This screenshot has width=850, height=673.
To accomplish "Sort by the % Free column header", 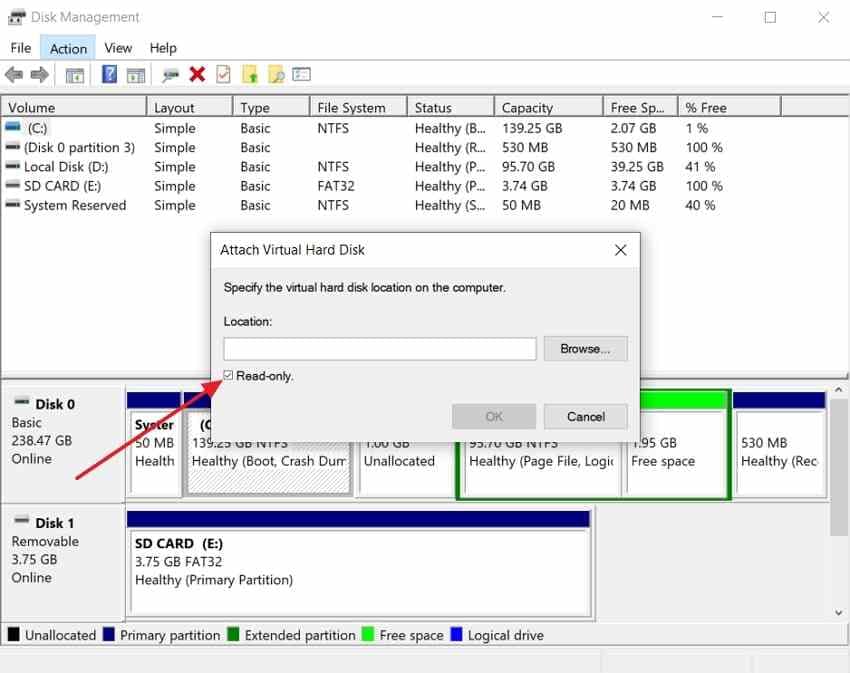I will click(x=730, y=107).
